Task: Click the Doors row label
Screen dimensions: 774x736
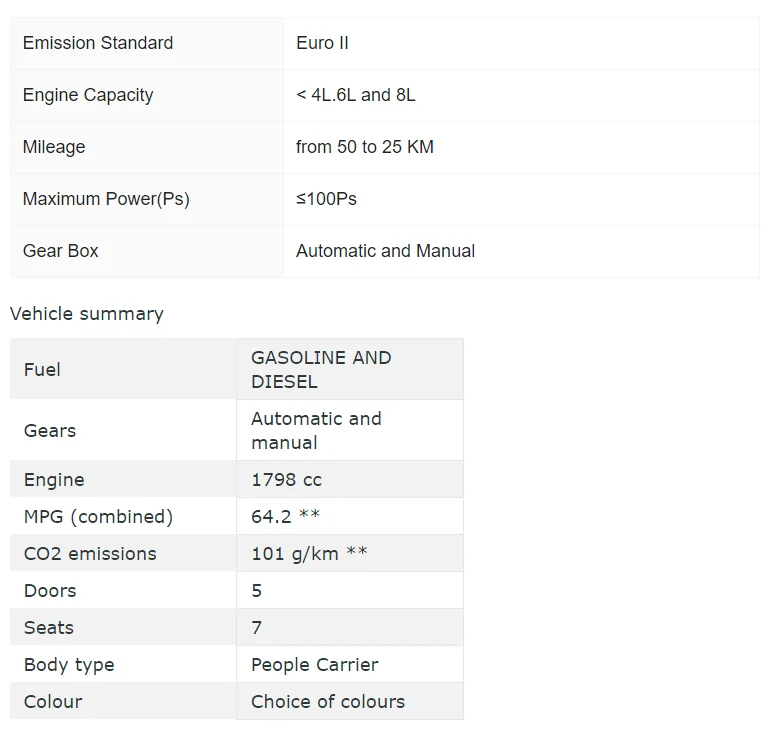Action: coord(50,591)
